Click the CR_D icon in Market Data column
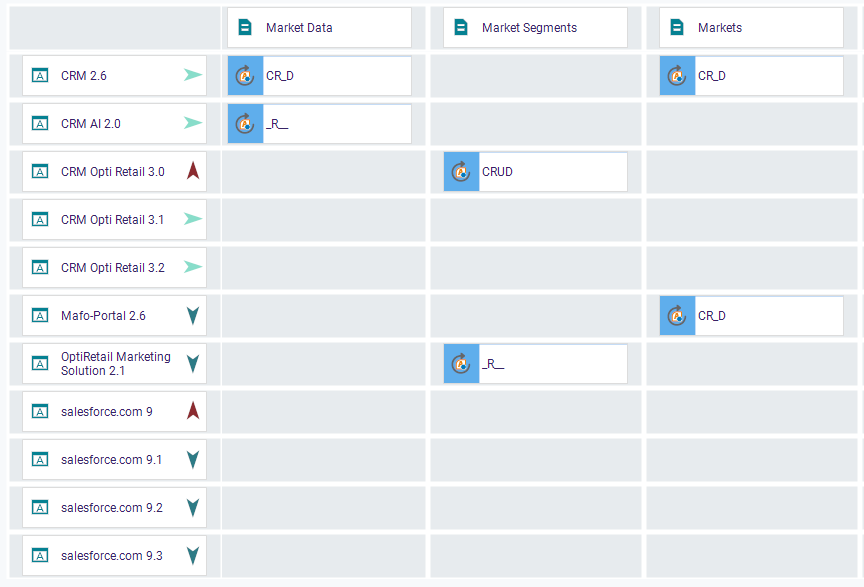Screen dimensions: 864x587 [245, 76]
